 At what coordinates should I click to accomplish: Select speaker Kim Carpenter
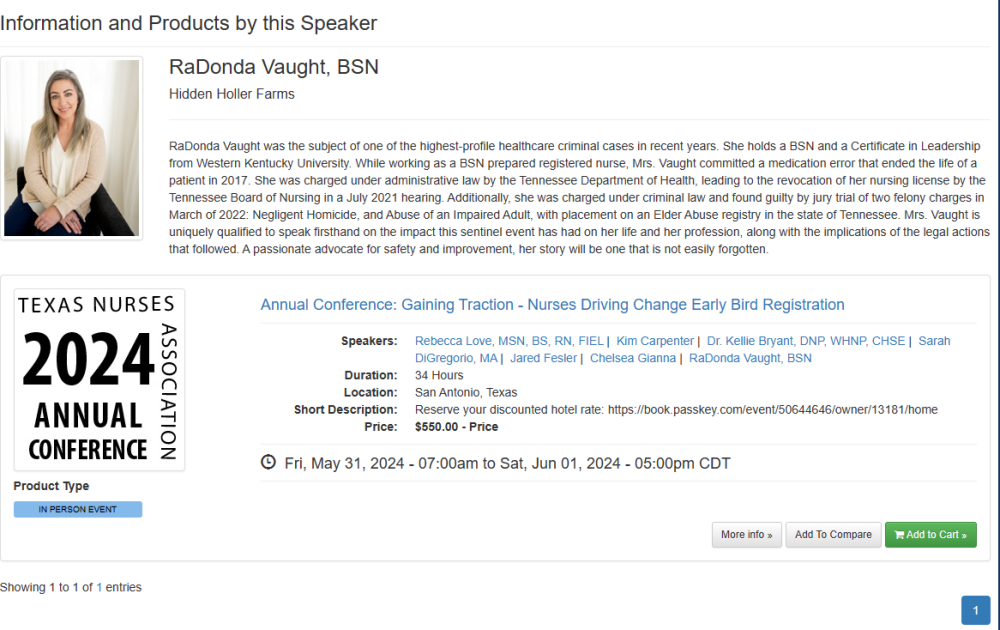click(x=655, y=341)
